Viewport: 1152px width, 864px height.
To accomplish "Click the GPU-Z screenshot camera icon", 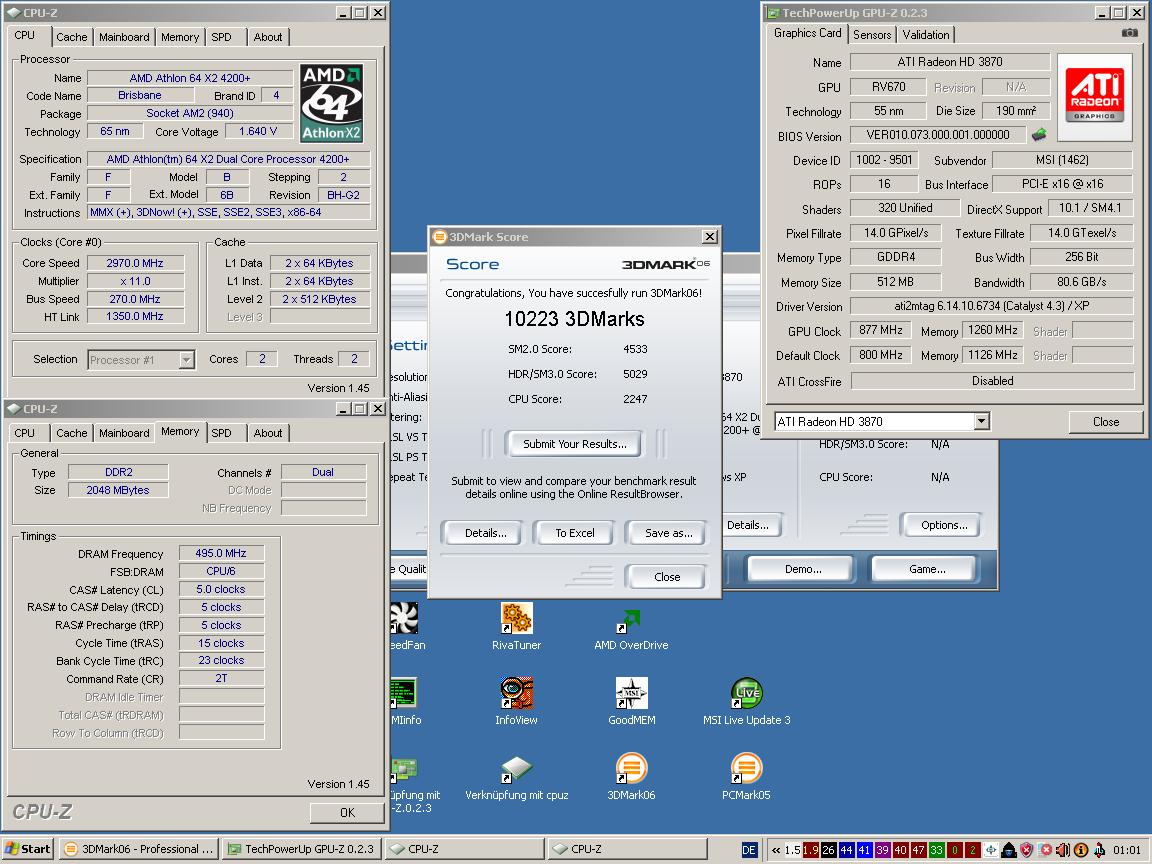I will click(x=1129, y=33).
